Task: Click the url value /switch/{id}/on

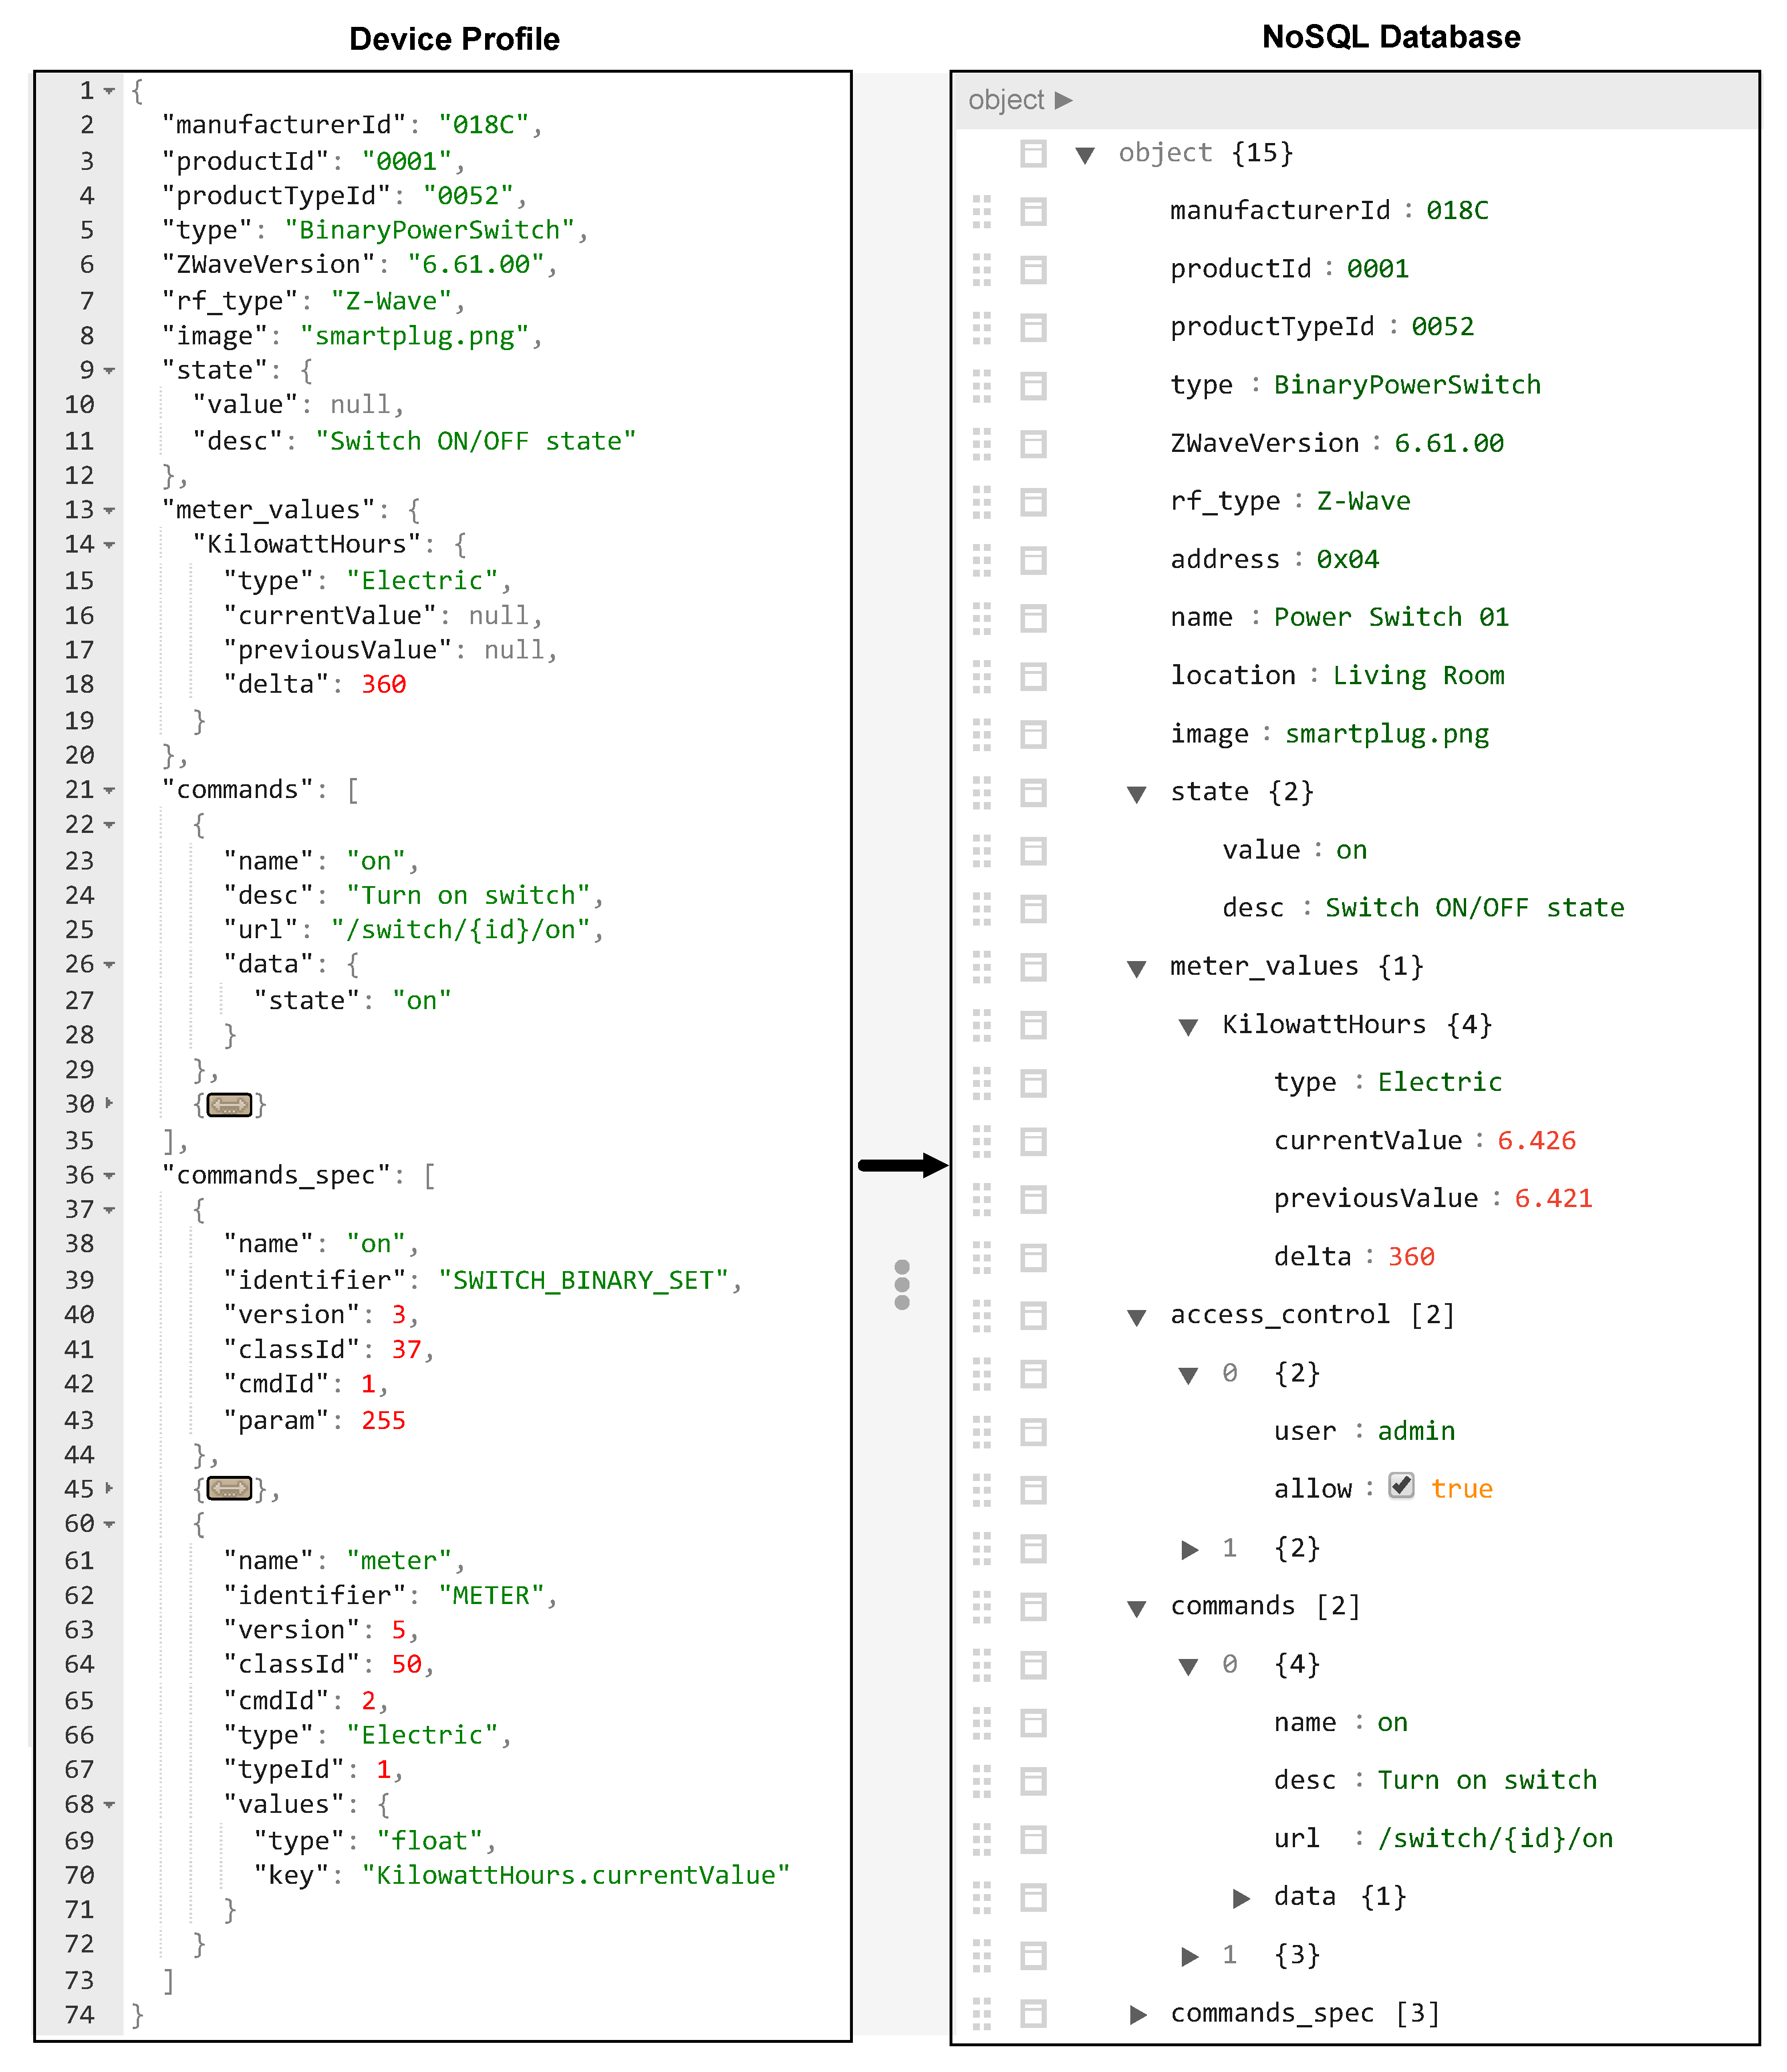Action: pos(1495,1838)
